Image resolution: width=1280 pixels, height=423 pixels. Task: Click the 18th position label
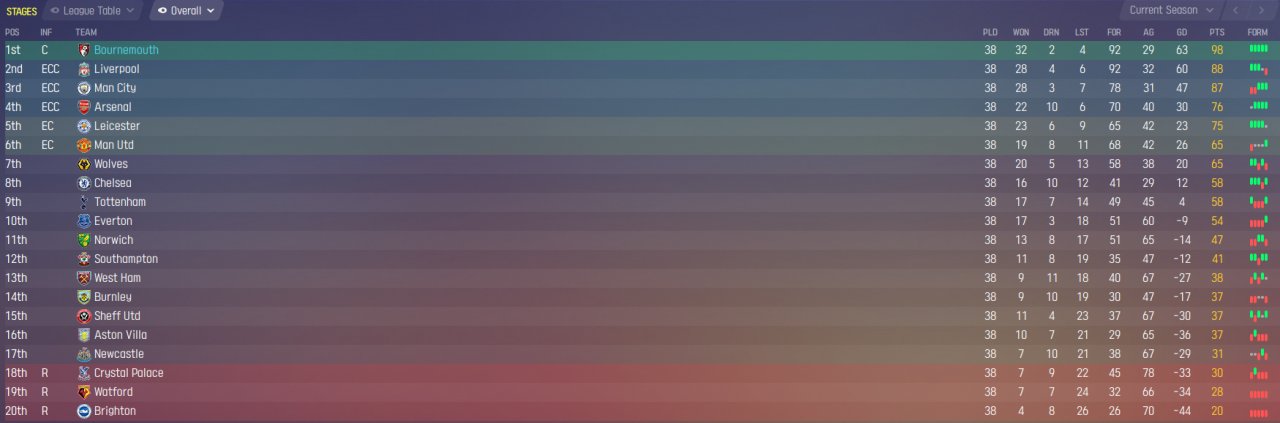coord(14,373)
